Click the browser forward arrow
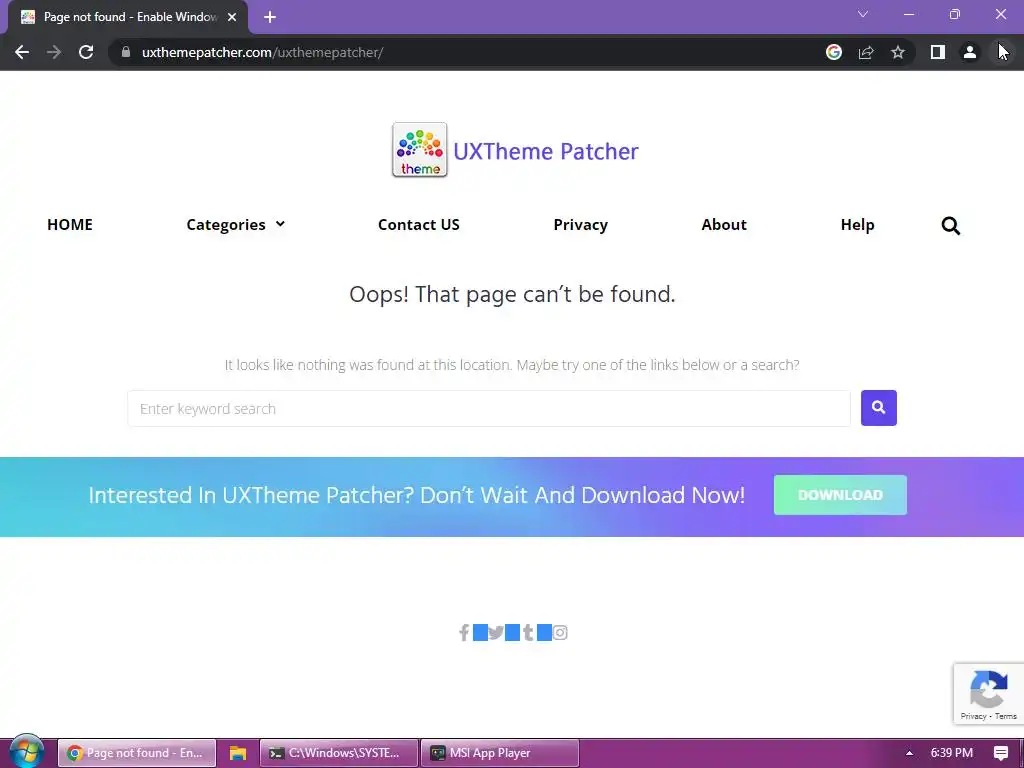Screen dimensions: 1024x768 coord(54,52)
